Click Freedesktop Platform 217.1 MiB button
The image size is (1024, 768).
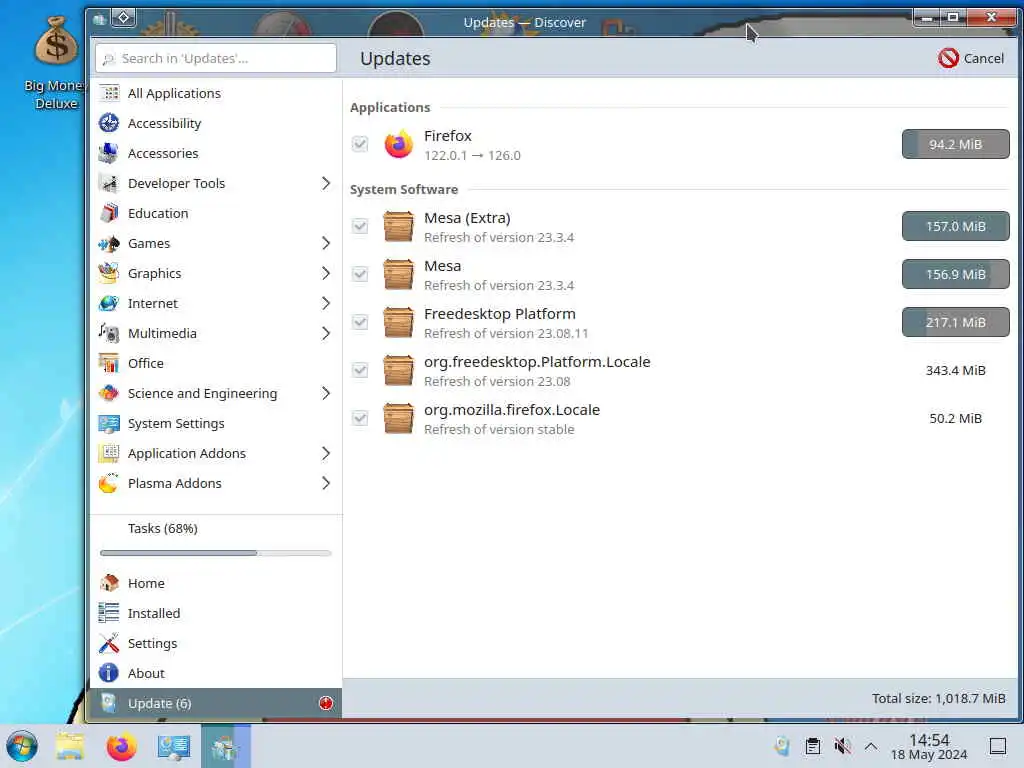(955, 323)
